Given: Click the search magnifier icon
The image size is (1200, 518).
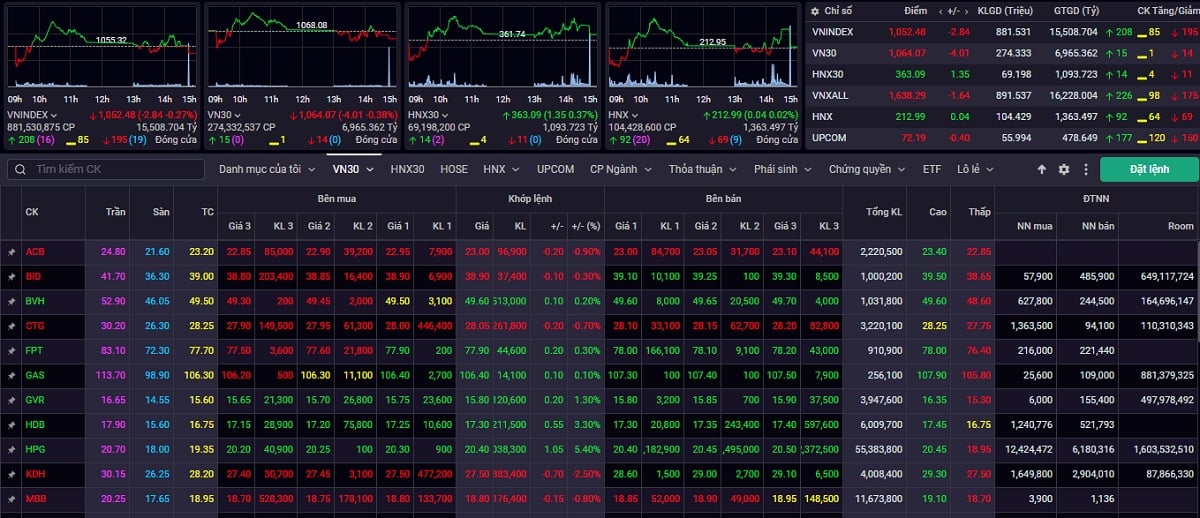Looking at the screenshot, I should click(20, 169).
